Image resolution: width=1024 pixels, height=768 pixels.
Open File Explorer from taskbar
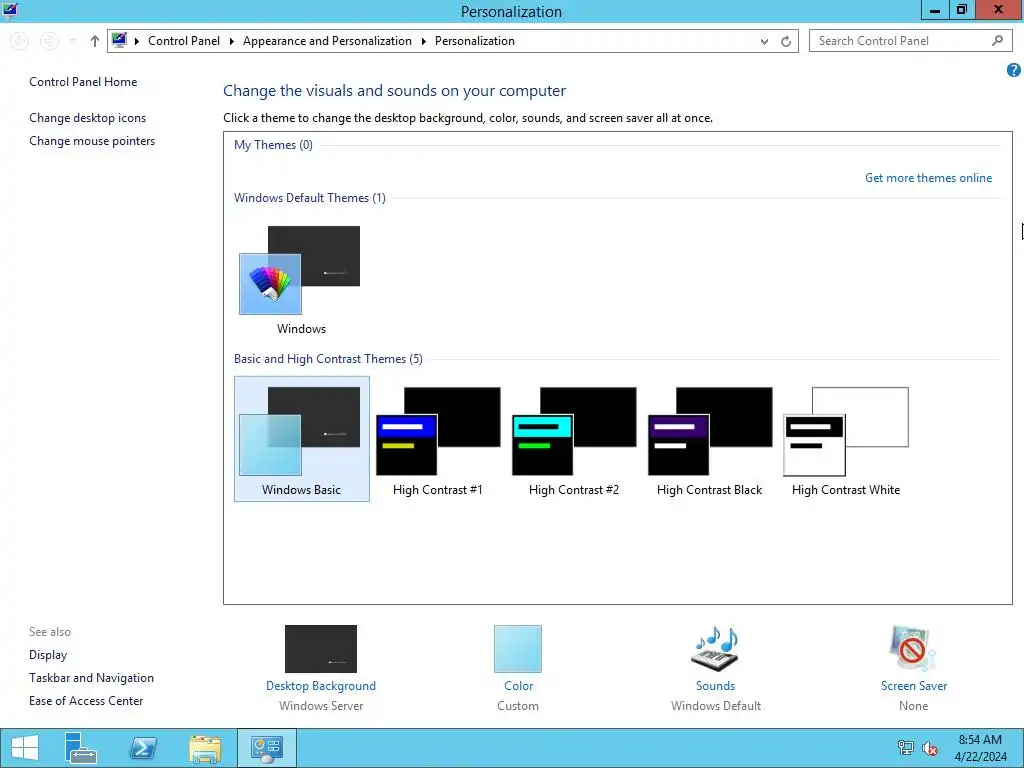pyautogui.click(x=205, y=748)
